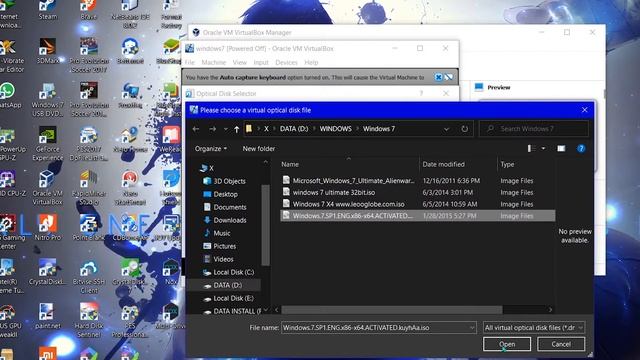Screen dimensions: 640x360
Task: Click the horizontal scrollbar right arrow
Action: coord(550,310)
